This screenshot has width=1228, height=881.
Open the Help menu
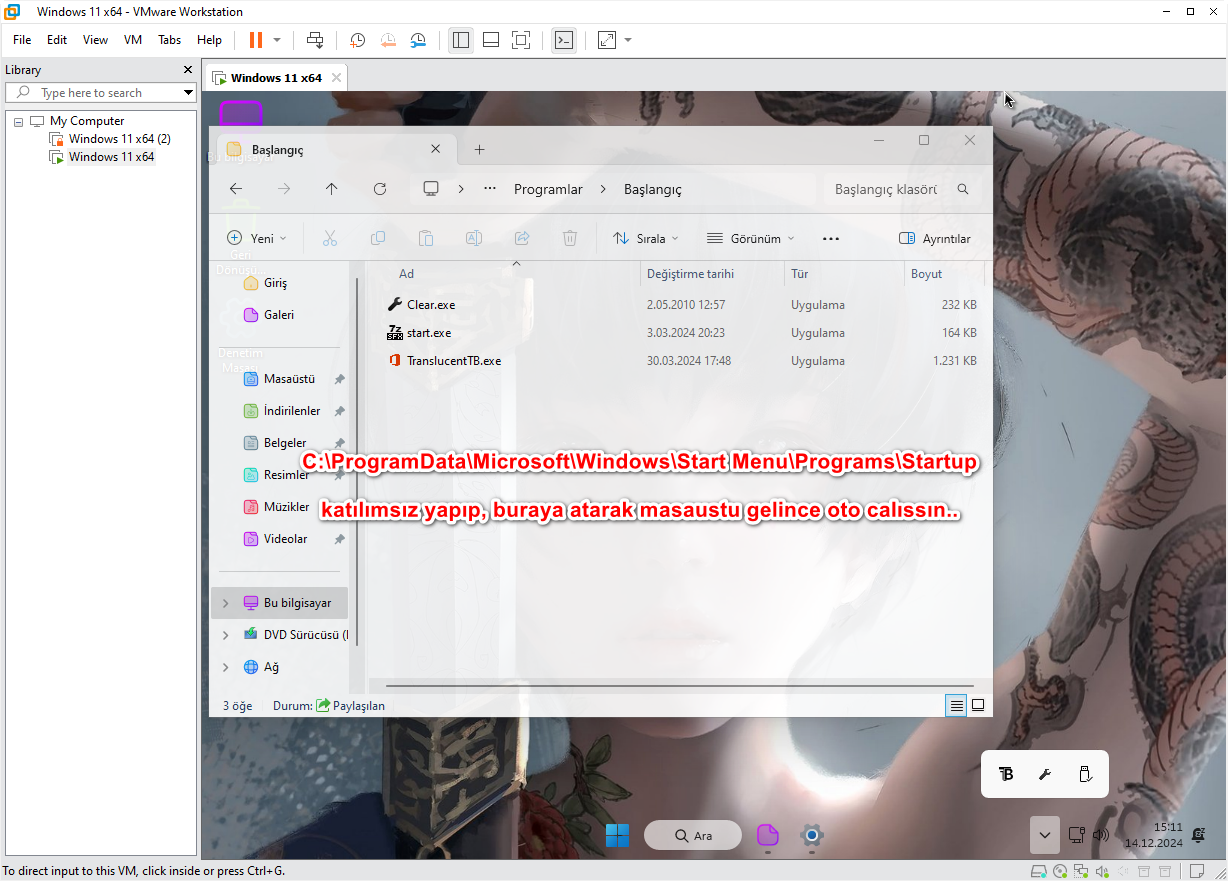click(x=210, y=40)
